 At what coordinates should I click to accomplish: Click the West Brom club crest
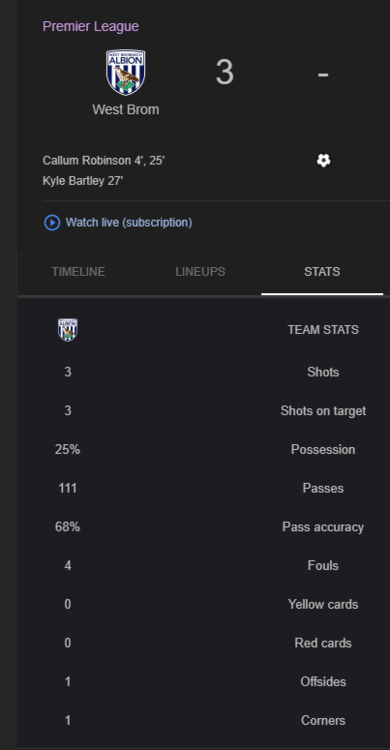click(x=125, y=73)
